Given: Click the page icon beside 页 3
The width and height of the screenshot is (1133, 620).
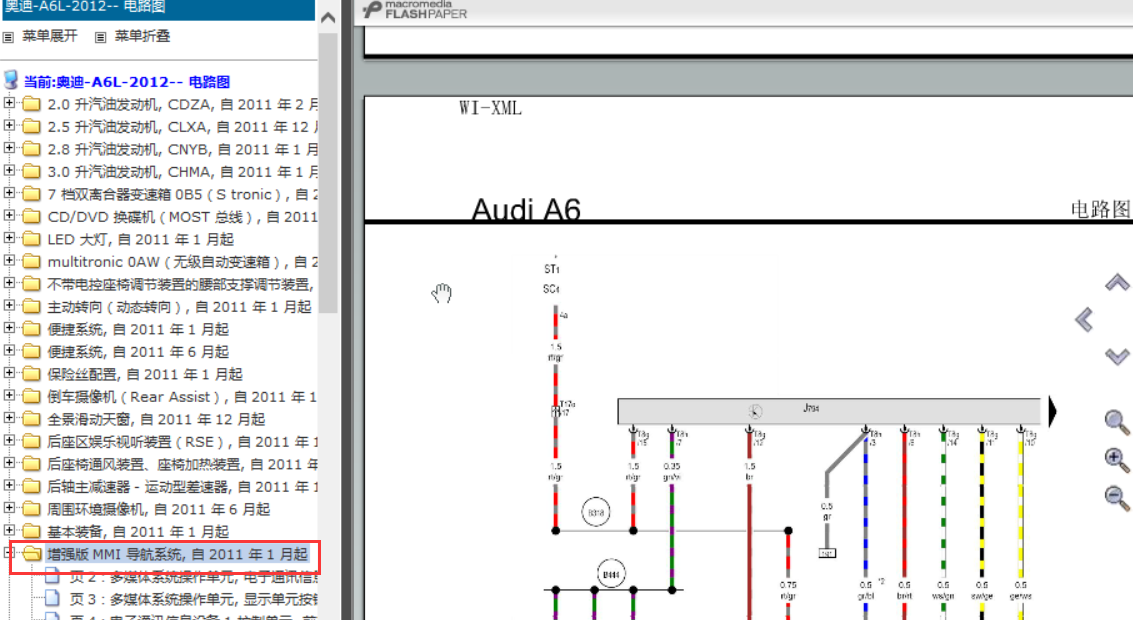Looking at the screenshot, I should coord(52,598).
